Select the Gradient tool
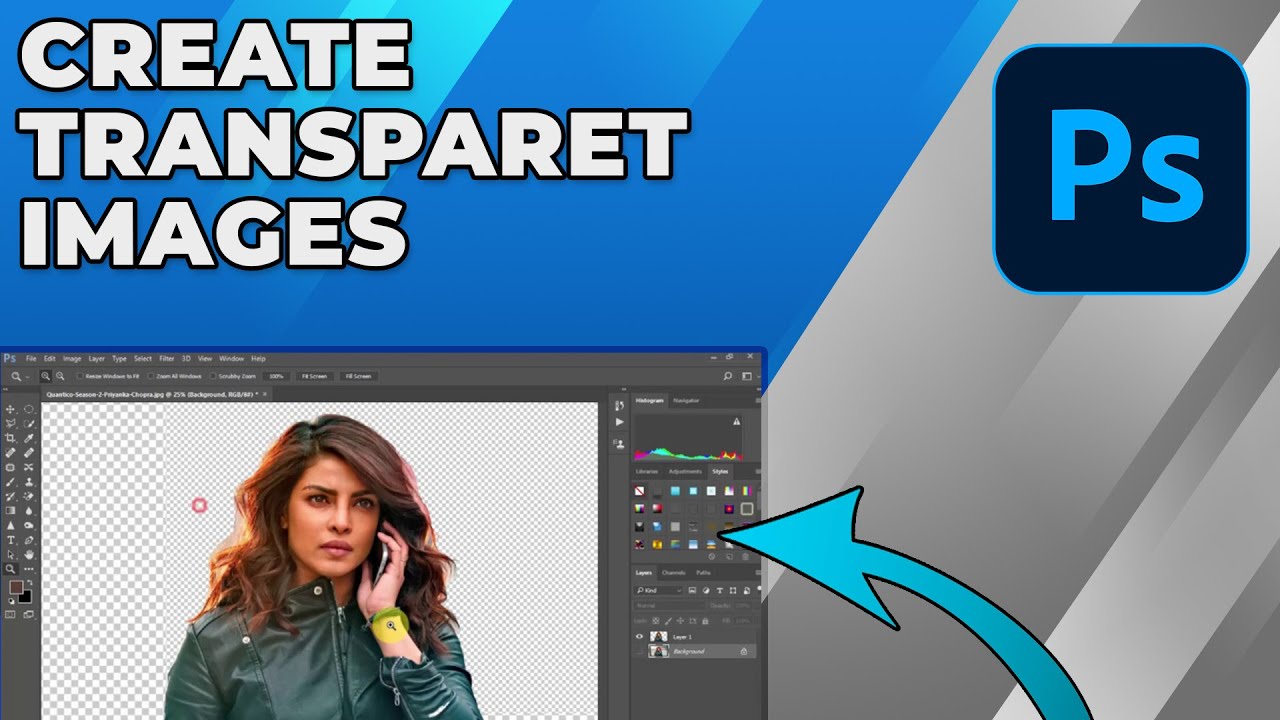 click(10, 510)
